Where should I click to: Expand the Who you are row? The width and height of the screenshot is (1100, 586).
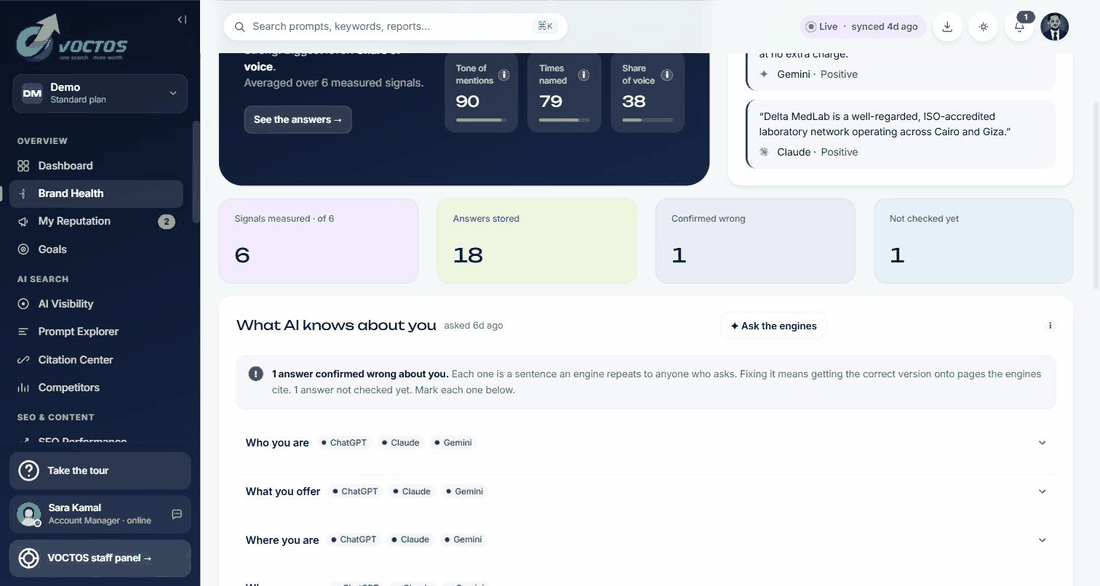pyautogui.click(x=646, y=443)
